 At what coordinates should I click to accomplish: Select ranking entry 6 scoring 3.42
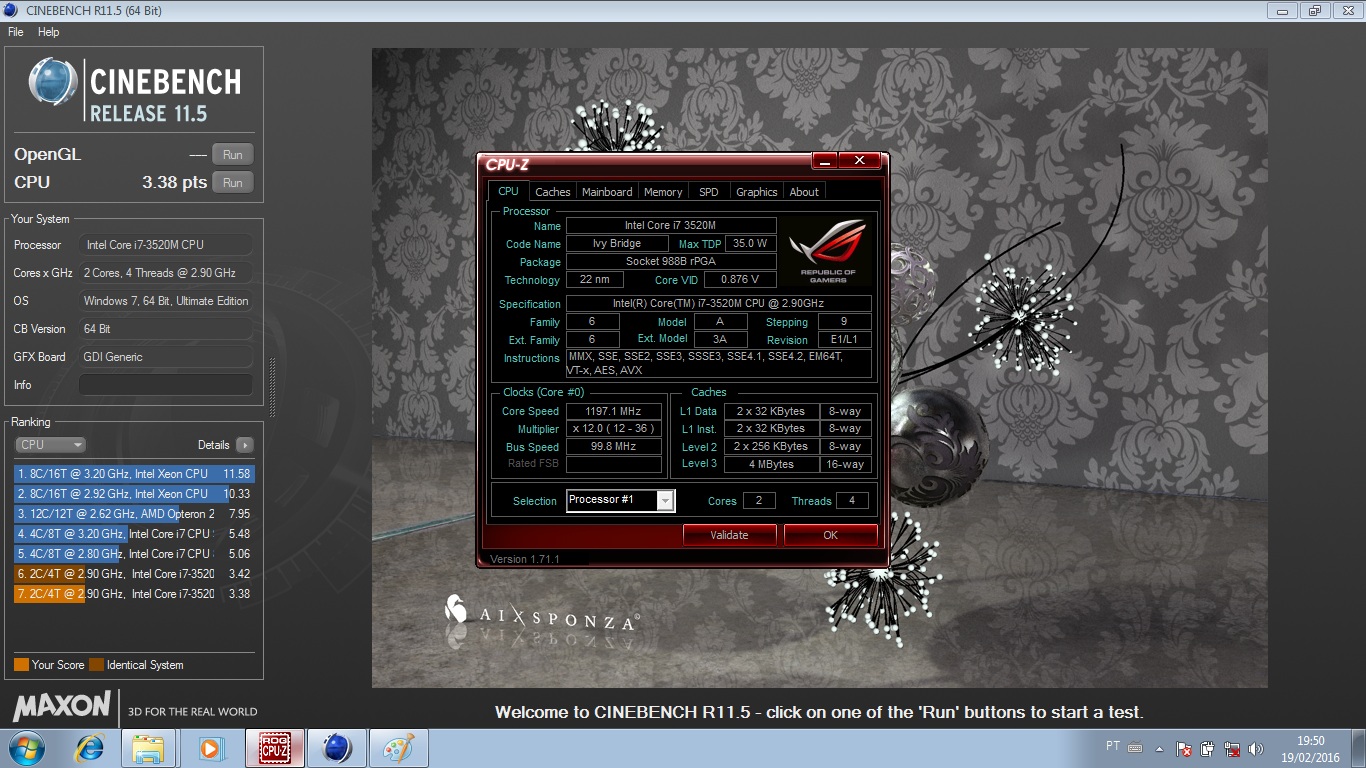(134, 574)
